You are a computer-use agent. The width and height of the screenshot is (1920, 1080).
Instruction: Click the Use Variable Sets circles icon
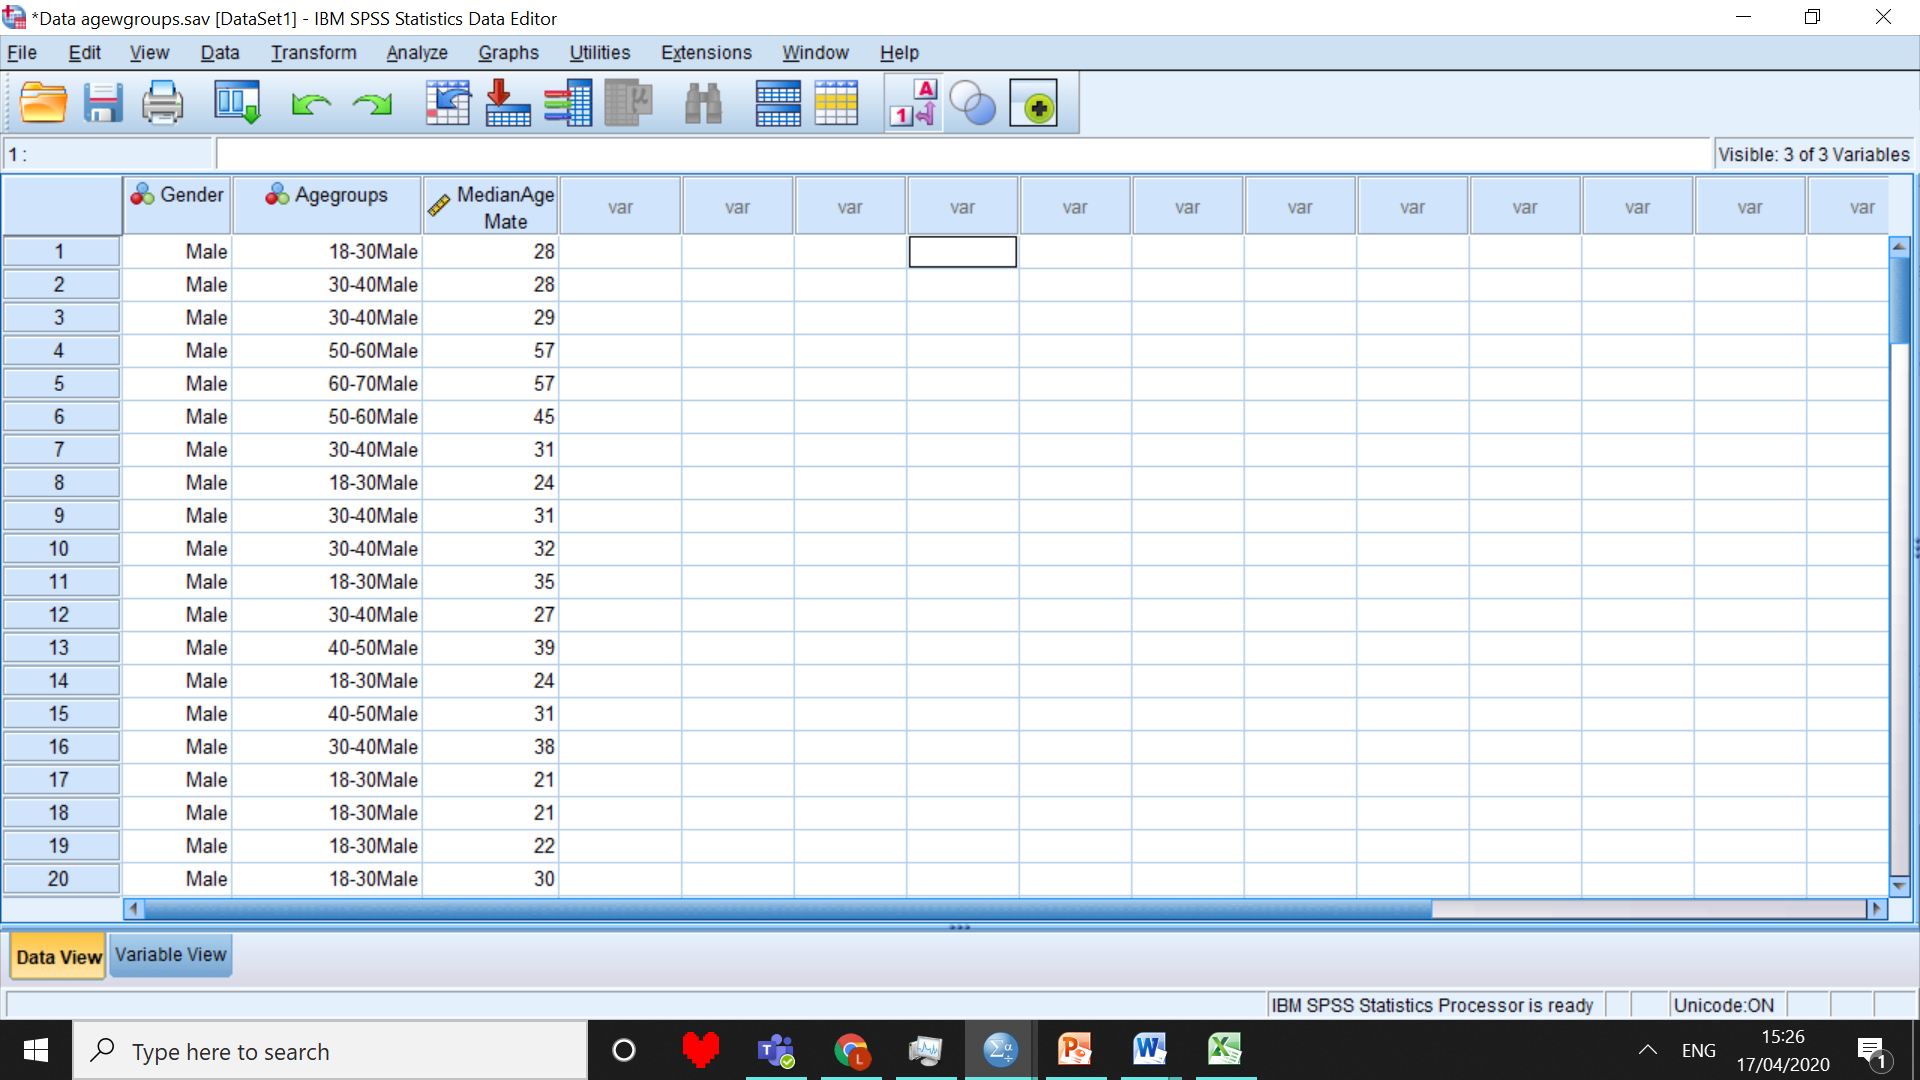click(972, 103)
